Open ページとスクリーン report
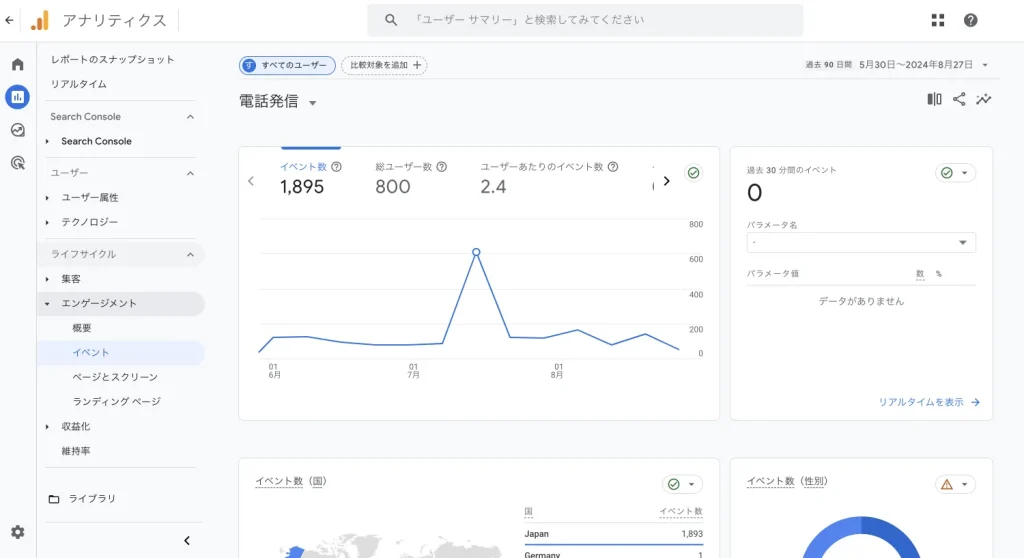This screenshot has height=558, width=1024. [115, 377]
